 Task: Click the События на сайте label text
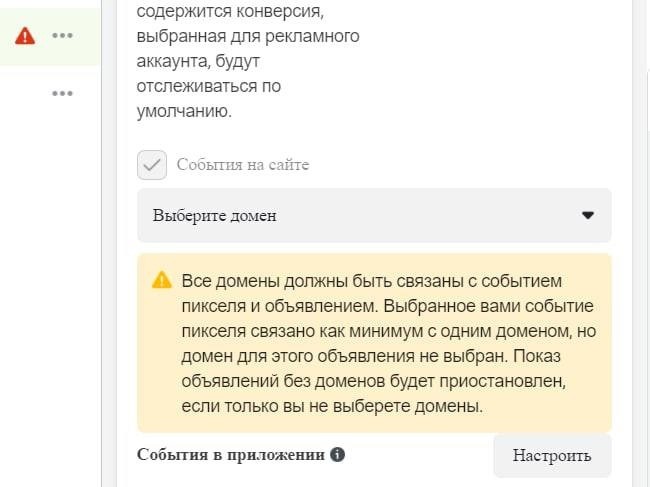click(243, 165)
